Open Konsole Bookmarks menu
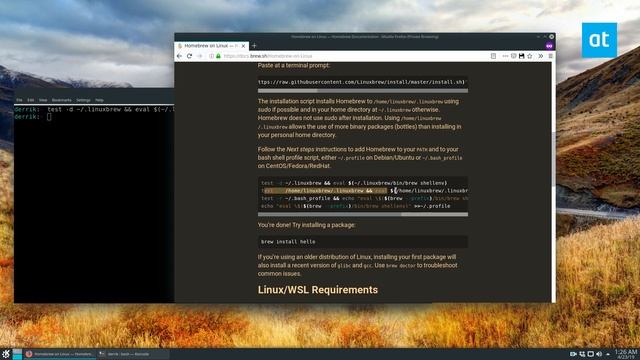The height and width of the screenshot is (360, 640). click(x=62, y=100)
